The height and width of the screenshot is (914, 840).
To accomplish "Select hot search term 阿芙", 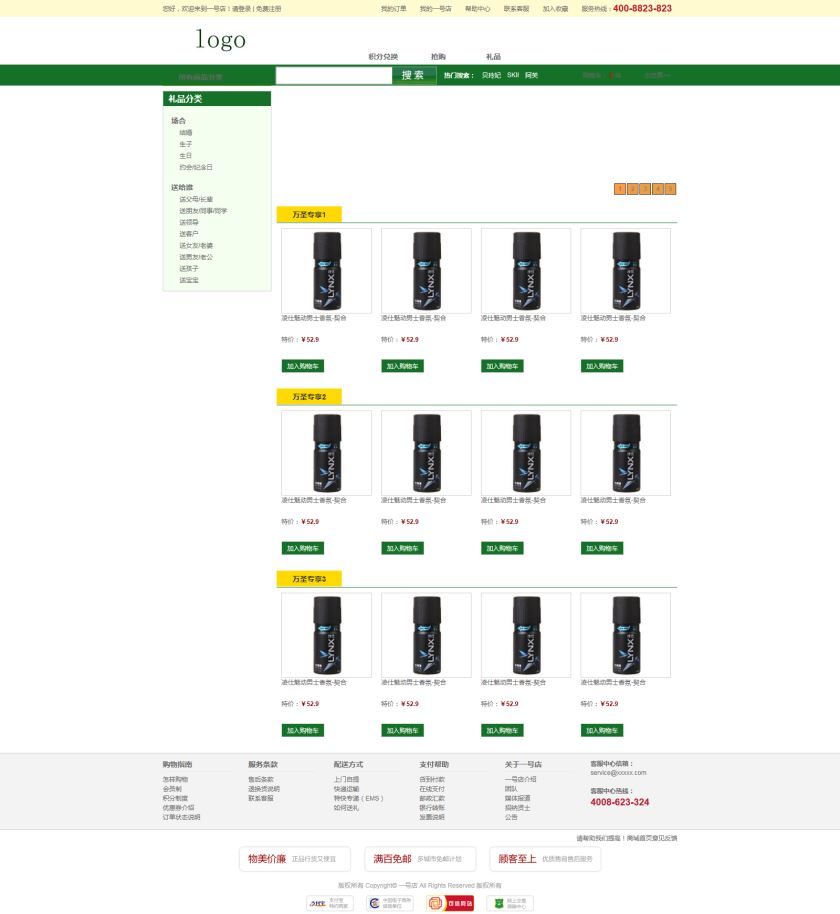I will pyautogui.click(x=531, y=75).
